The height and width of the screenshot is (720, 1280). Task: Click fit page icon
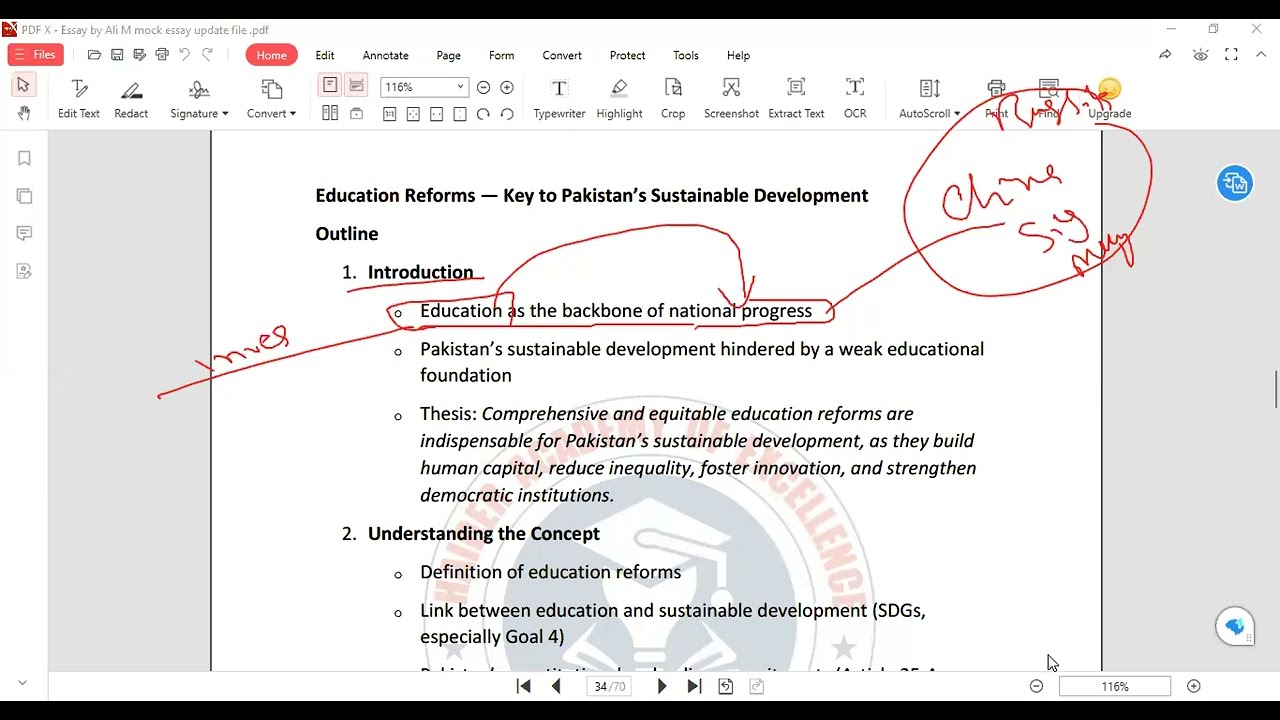(413, 114)
